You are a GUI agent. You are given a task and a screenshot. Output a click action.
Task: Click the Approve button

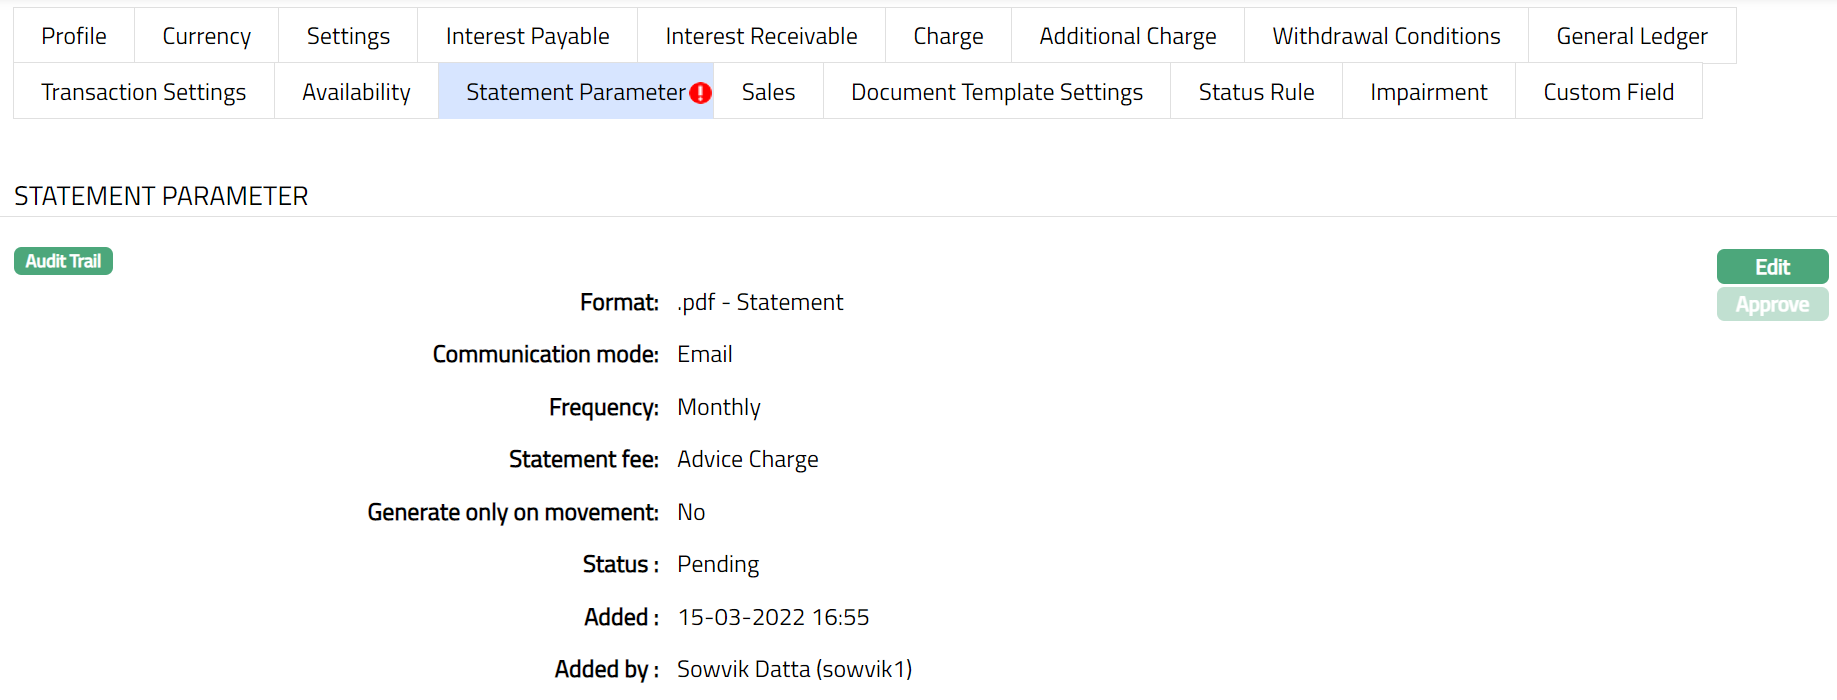tap(1772, 305)
